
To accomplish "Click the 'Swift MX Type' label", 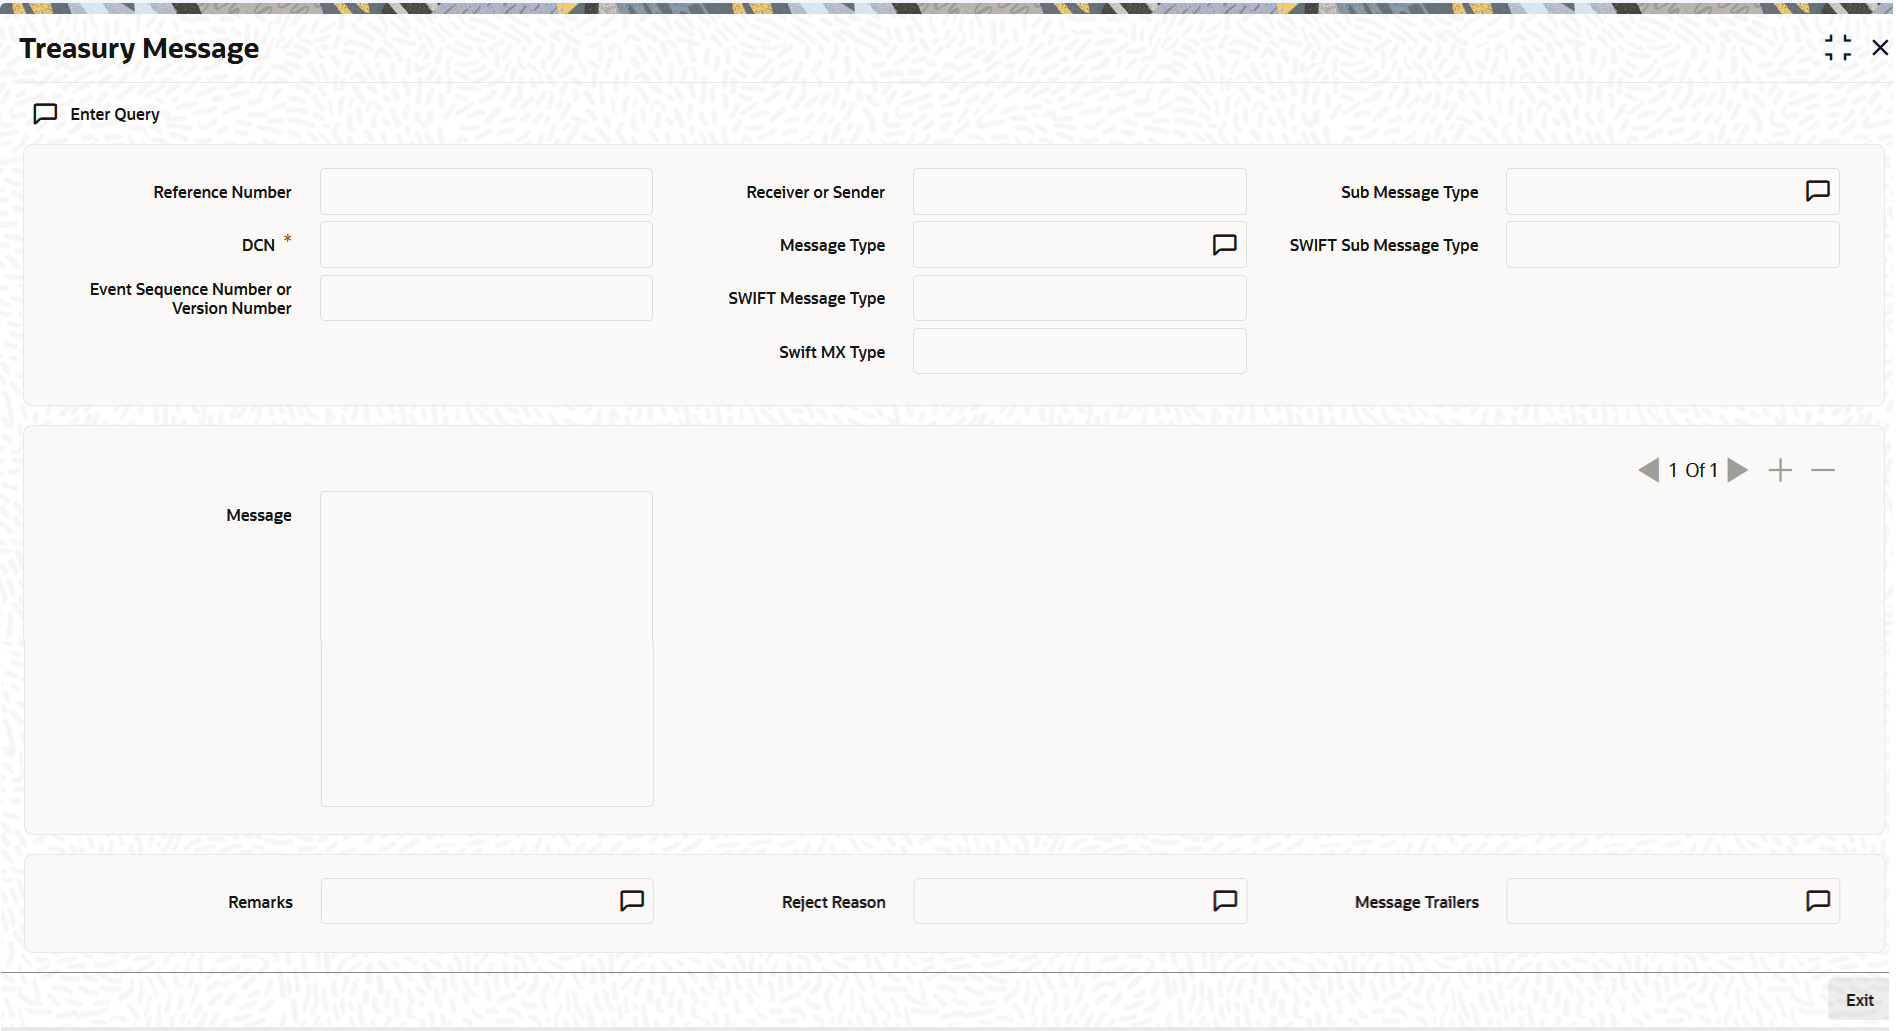I will (x=832, y=352).
